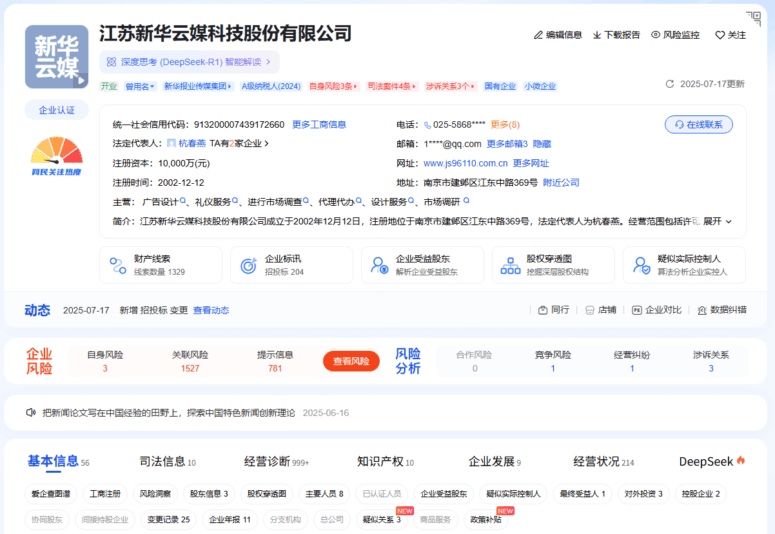Click the 店铺 icon

(590, 310)
